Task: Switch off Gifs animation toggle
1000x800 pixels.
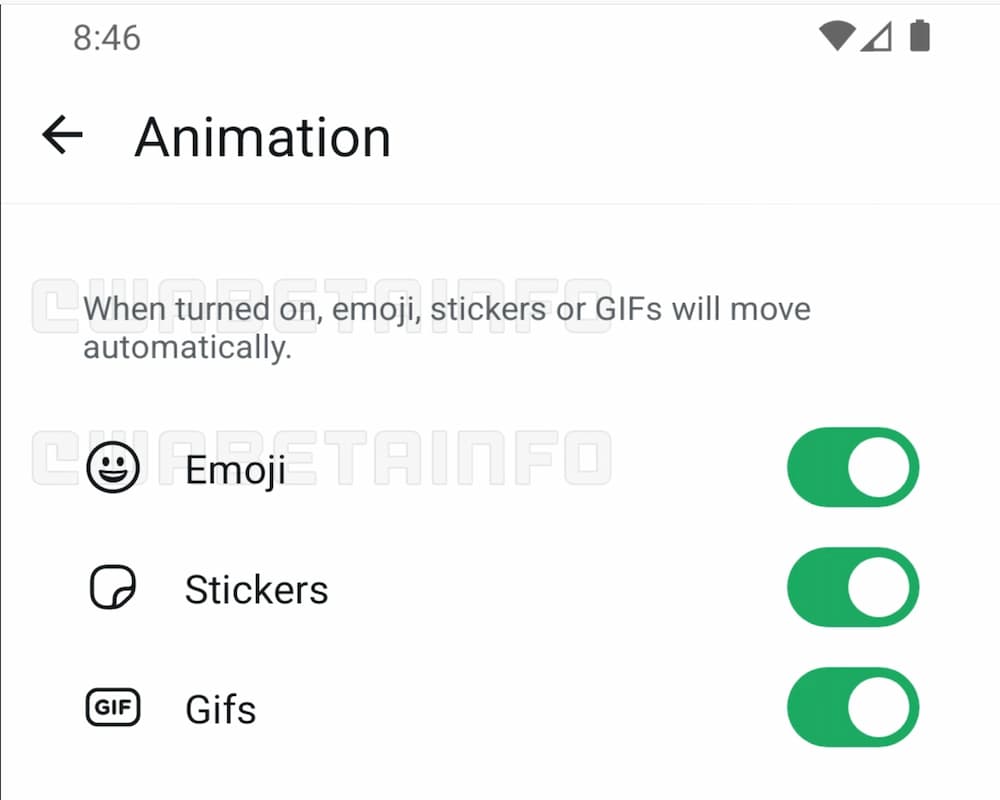Action: (x=852, y=708)
